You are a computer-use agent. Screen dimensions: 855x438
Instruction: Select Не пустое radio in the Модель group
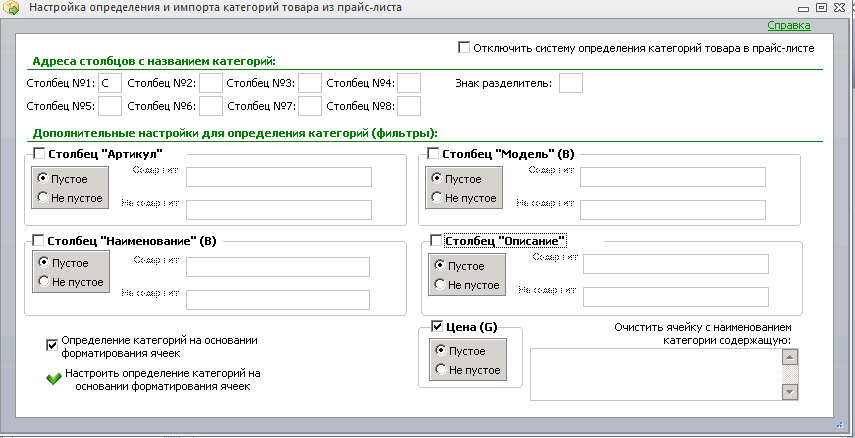click(436, 197)
